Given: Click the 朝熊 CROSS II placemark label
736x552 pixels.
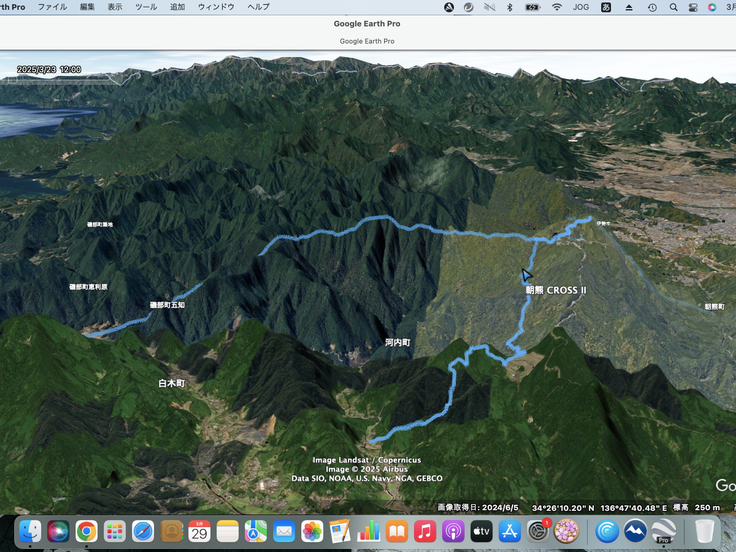Looking at the screenshot, I should coord(556,290).
